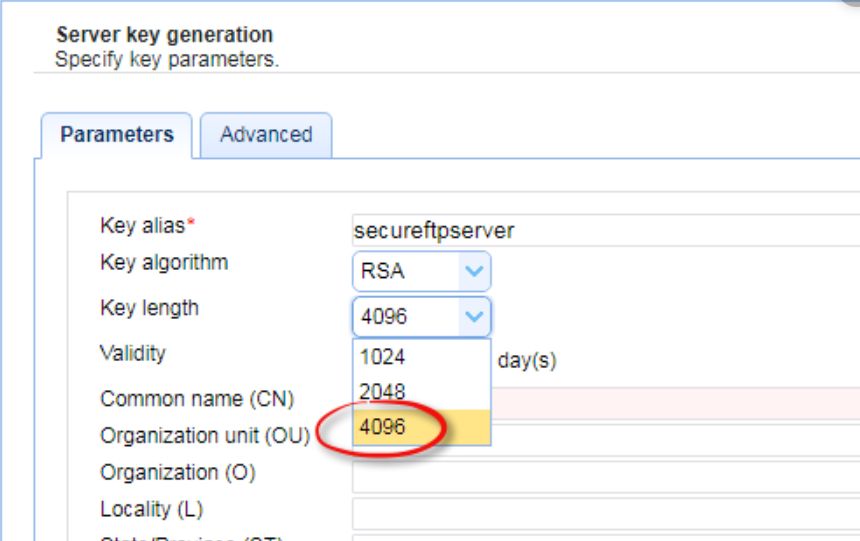Select 1024 from the key length list

pos(421,357)
